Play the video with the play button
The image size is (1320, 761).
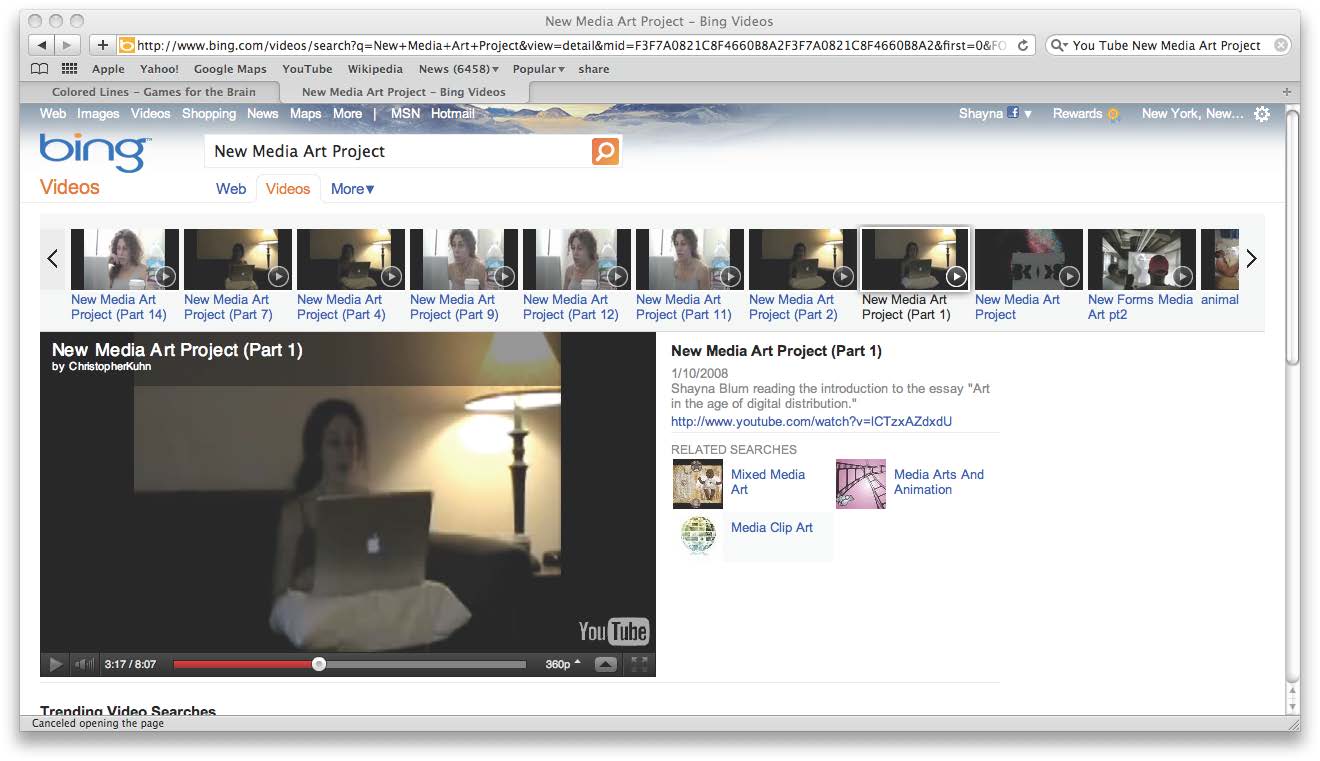click(55, 664)
